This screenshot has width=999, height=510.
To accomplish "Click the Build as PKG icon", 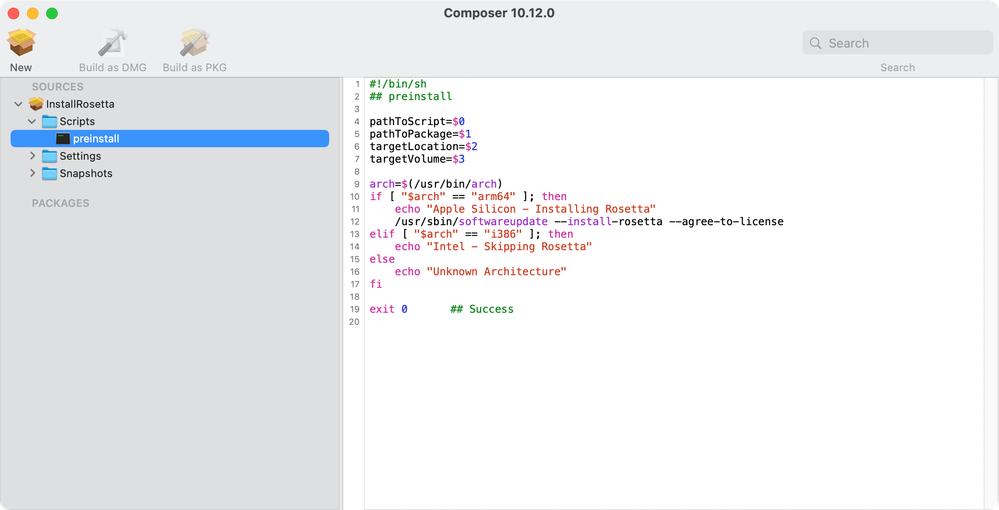I will (x=194, y=43).
